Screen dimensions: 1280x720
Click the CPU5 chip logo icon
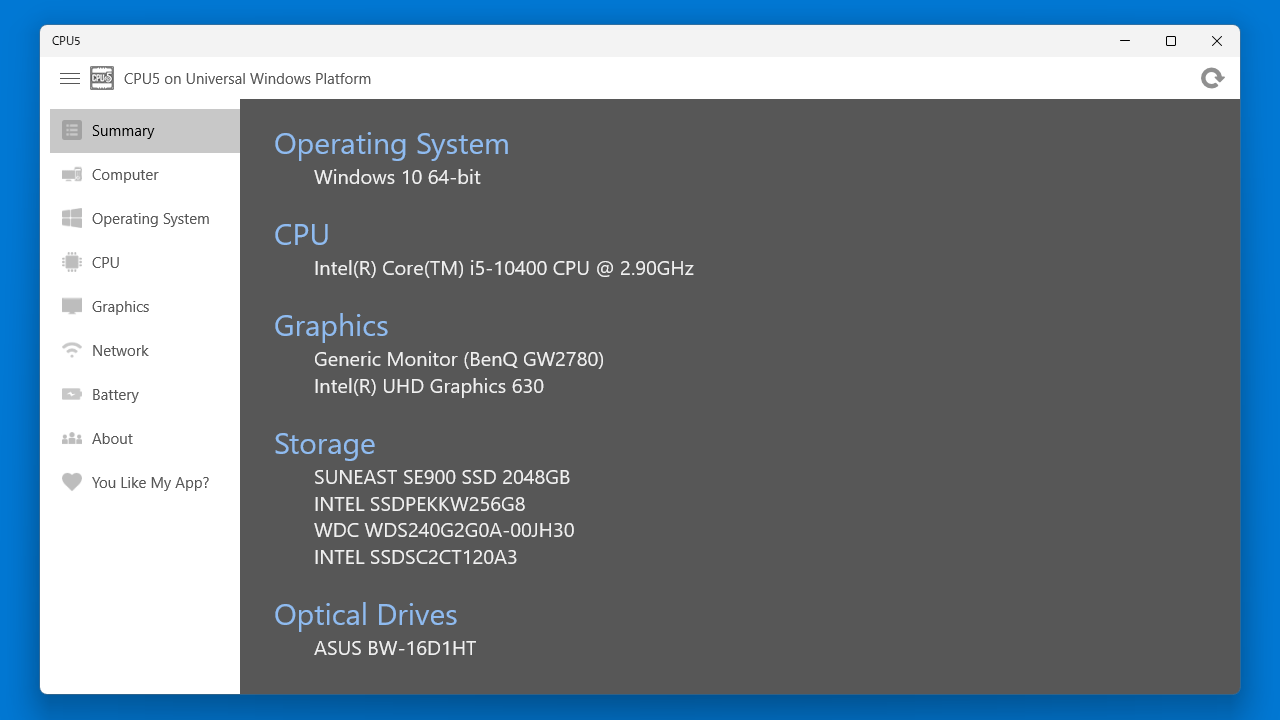click(102, 78)
